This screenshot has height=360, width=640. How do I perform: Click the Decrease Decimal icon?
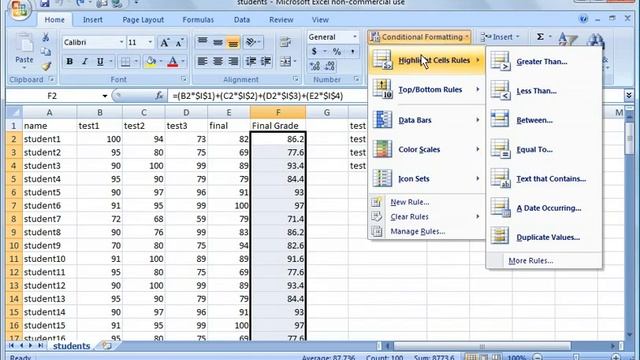click(x=330, y=66)
